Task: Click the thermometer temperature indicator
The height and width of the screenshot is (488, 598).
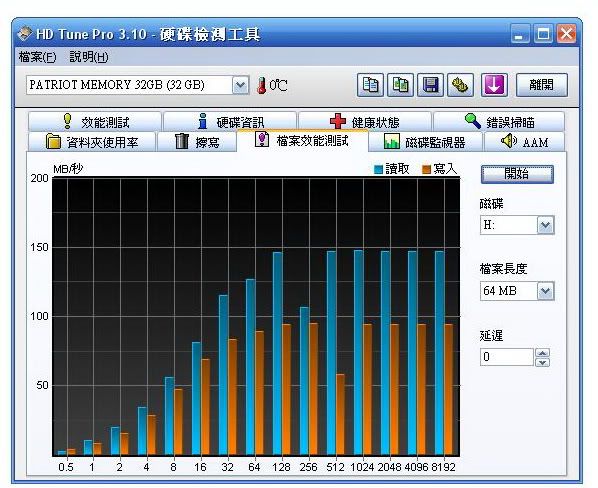Action: (x=261, y=85)
